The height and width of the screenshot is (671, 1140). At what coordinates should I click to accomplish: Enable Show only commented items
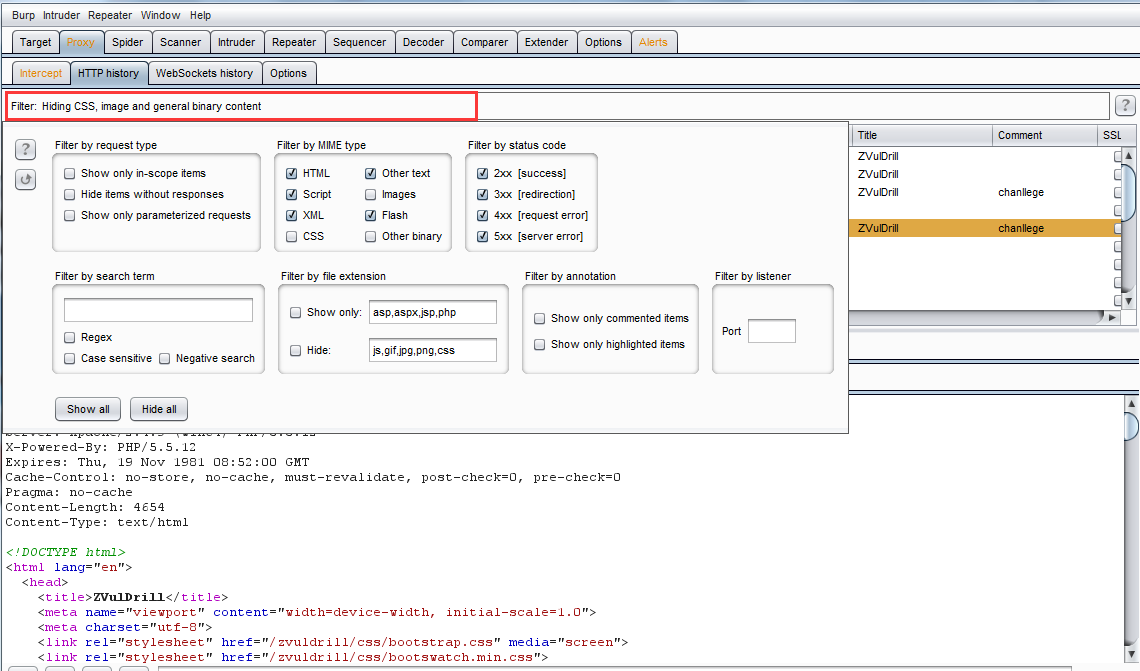point(539,318)
